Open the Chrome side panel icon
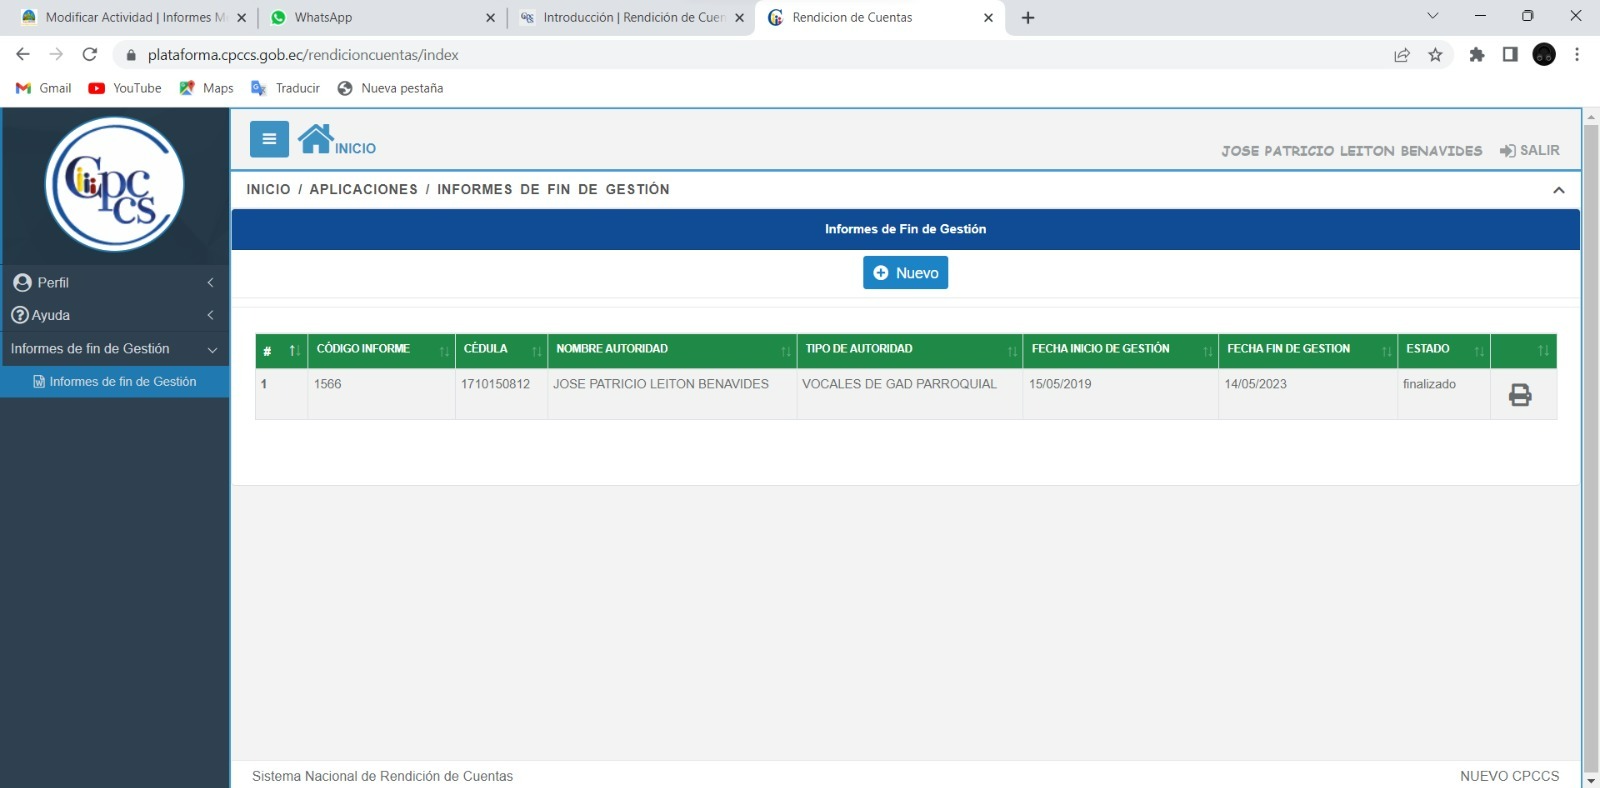The width and height of the screenshot is (1600, 788). pyautogui.click(x=1510, y=55)
